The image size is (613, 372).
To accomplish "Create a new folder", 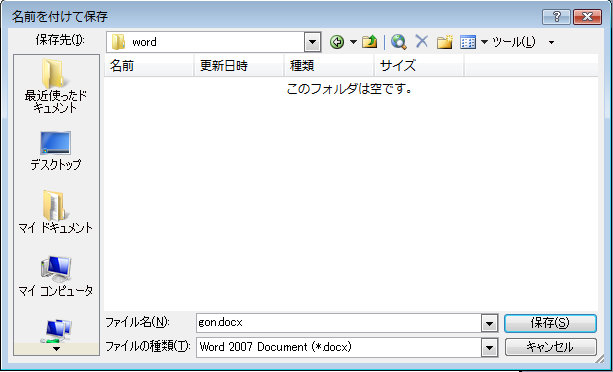I will coord(445,41).
